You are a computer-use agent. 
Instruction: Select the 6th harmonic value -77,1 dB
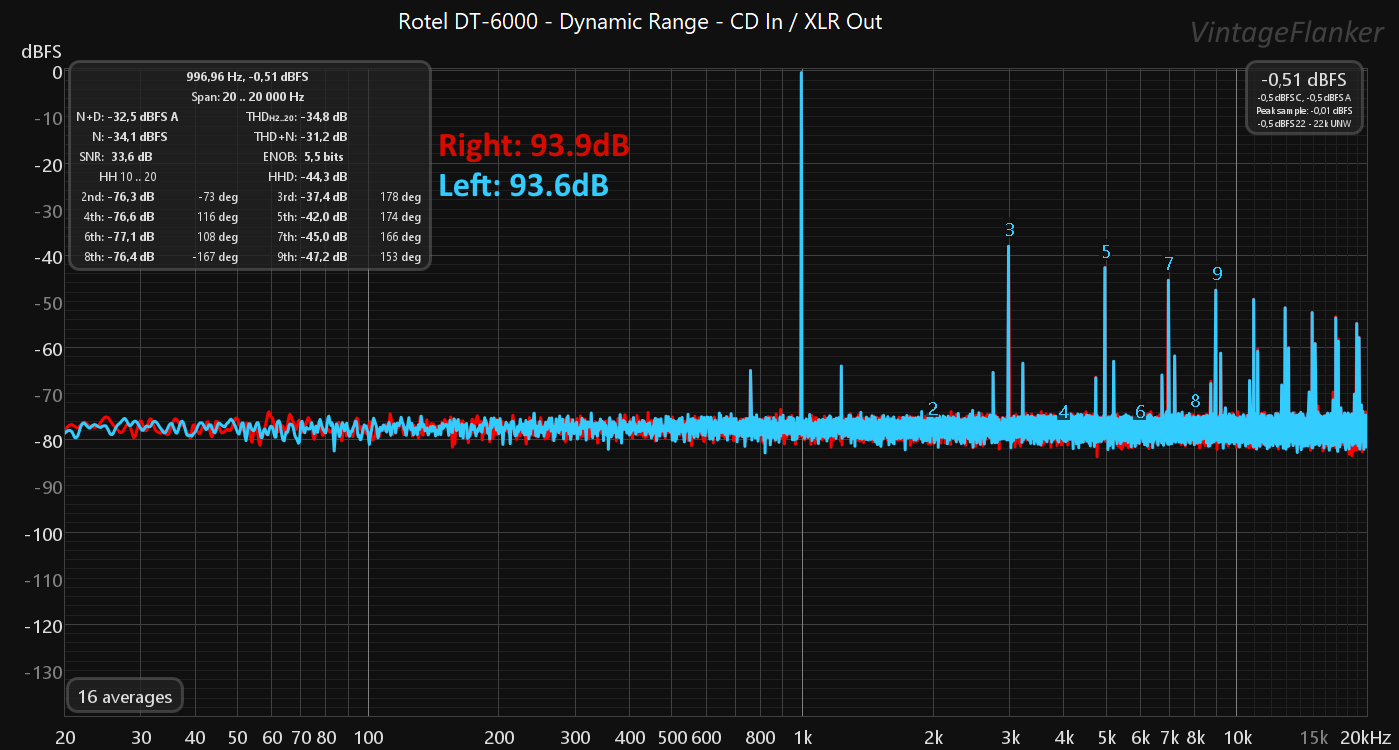[x=131, y=237]
